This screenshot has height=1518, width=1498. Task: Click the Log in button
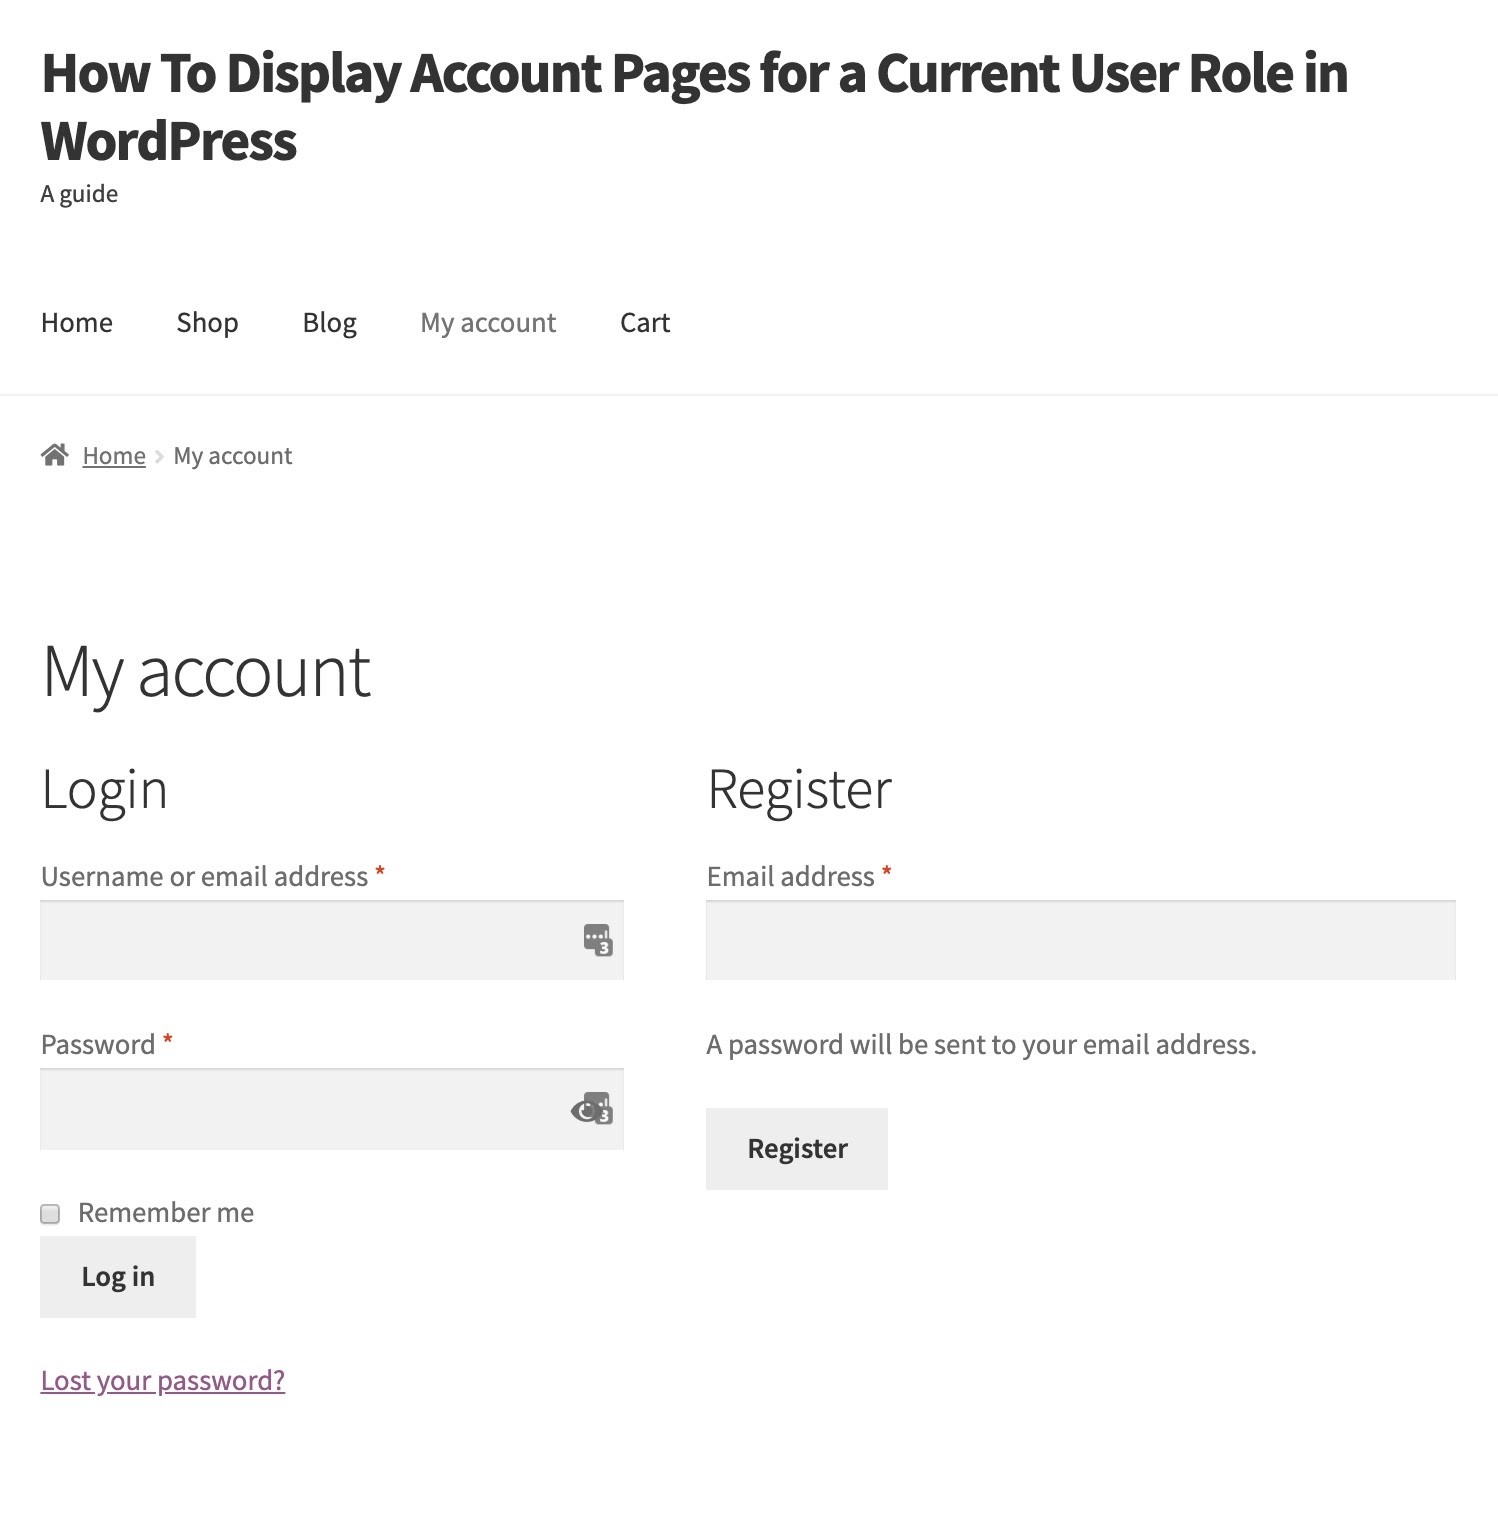pyautogui.click(x=117, y=1276)
